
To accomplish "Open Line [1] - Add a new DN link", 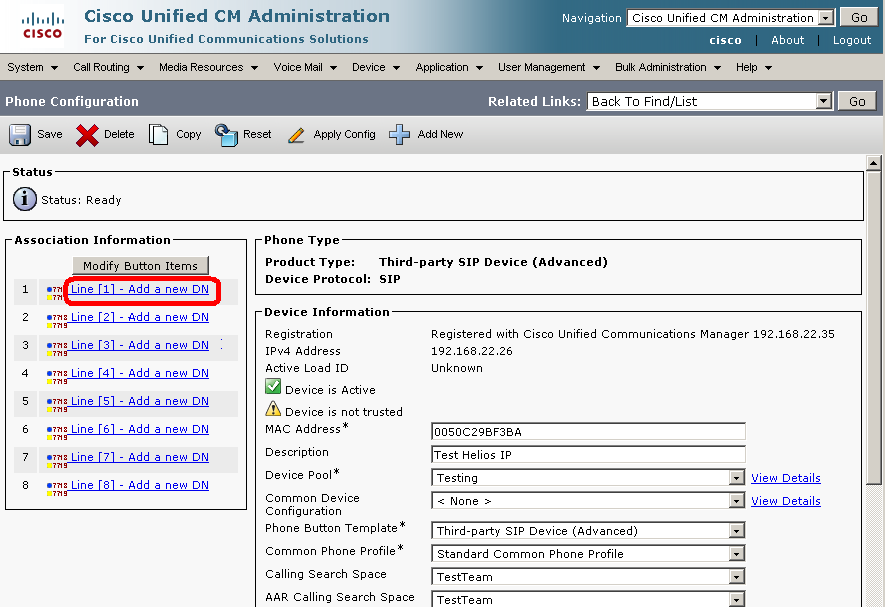I will [x=140, y=289].
